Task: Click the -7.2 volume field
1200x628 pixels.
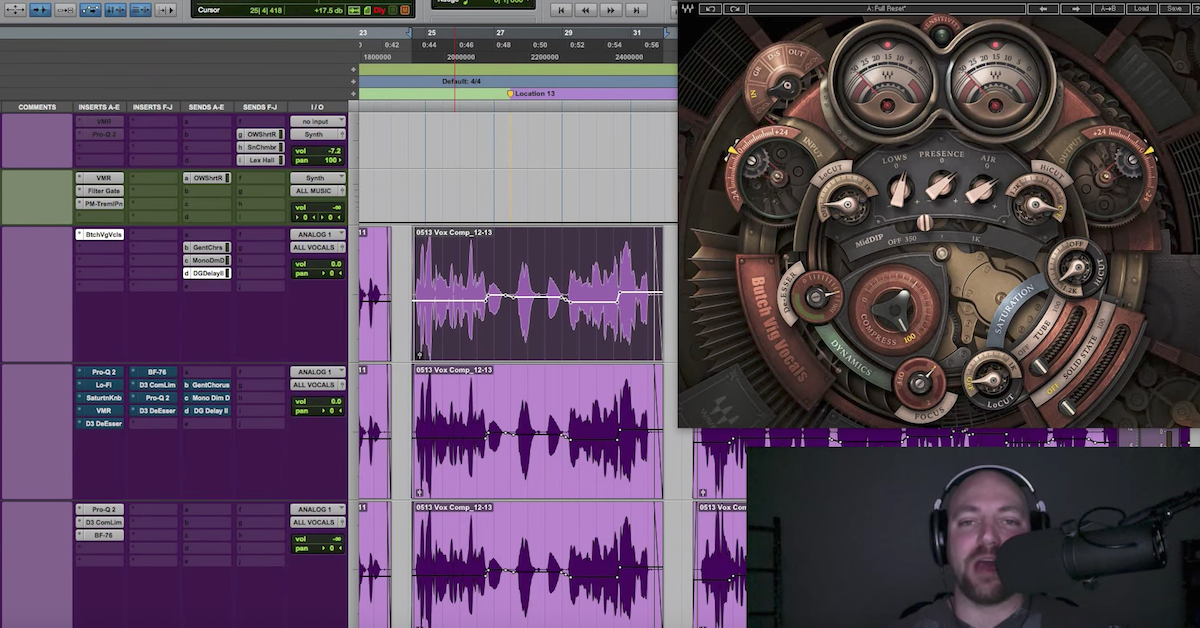Action: [318, 150]
